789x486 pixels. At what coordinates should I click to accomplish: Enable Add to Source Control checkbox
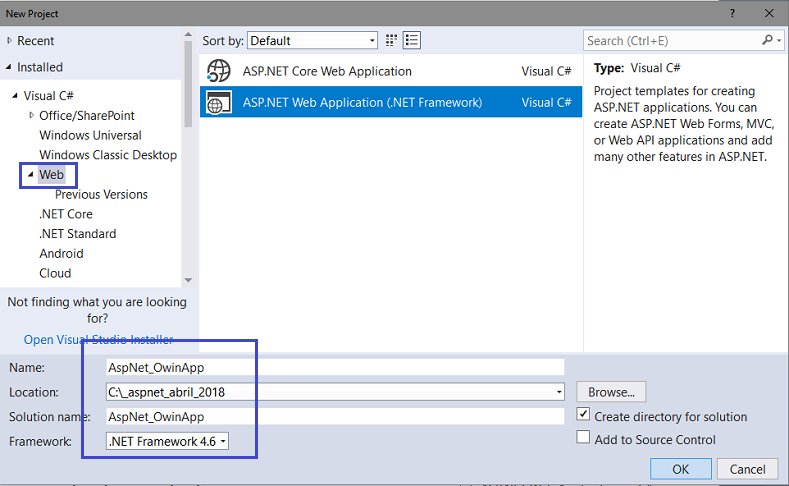point(583,437)
